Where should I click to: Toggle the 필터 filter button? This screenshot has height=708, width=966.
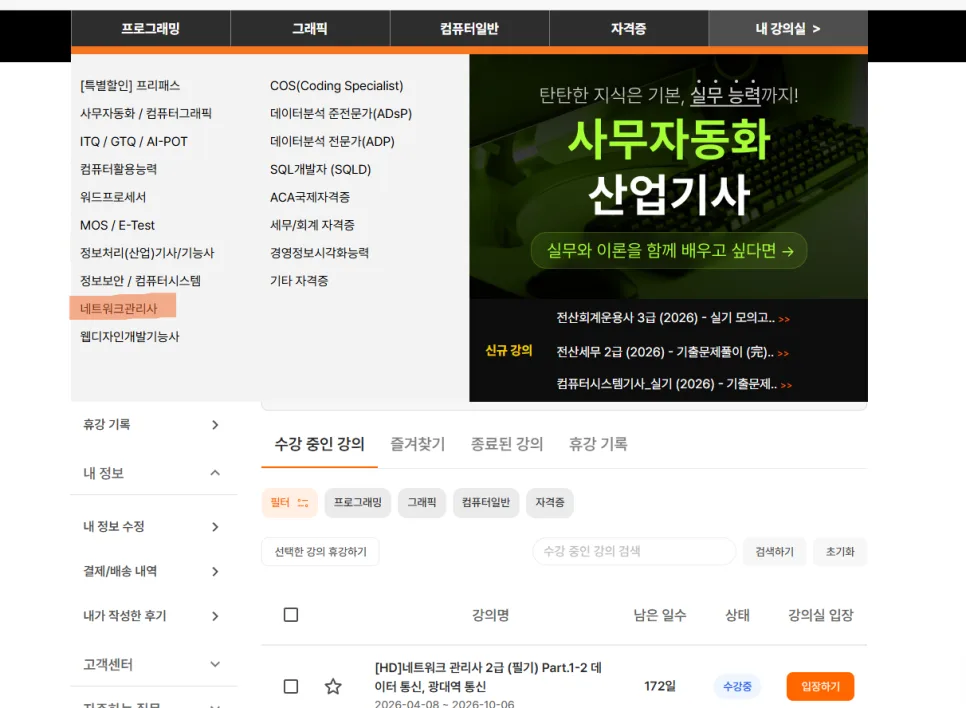coord(290,503)
